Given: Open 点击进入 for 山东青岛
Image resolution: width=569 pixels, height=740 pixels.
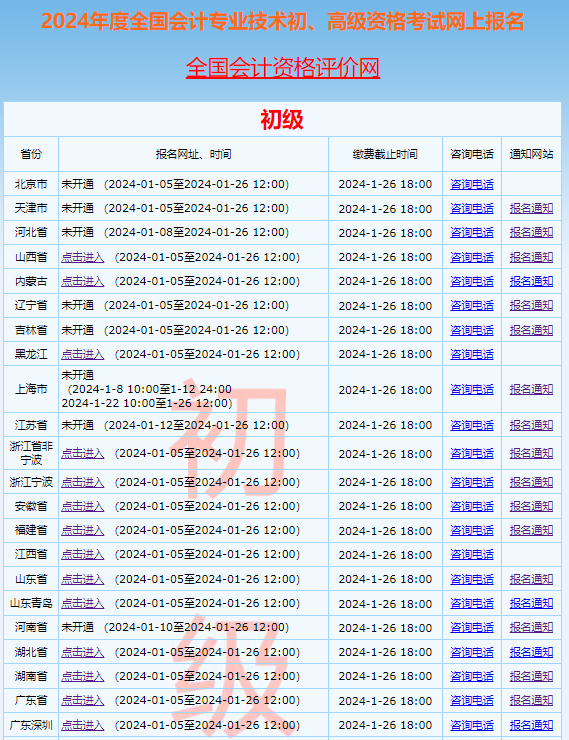Looking at the screenshot, I should 83,603.
